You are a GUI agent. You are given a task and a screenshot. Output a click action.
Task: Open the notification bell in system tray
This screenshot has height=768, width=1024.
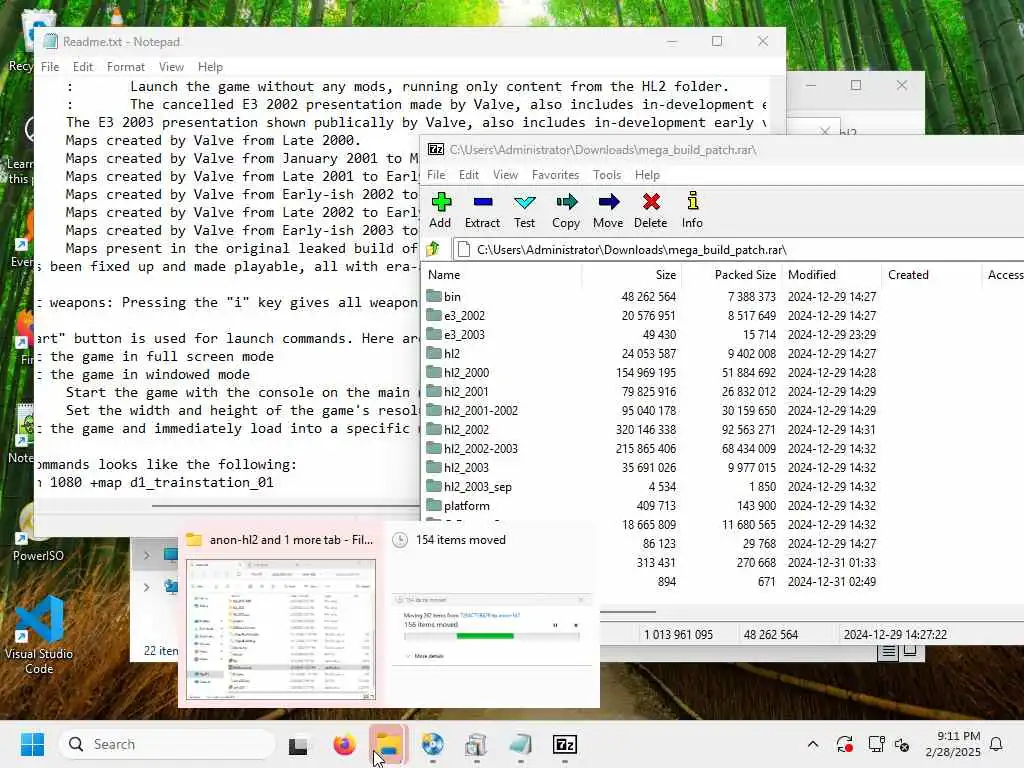(x=997, y=744)
